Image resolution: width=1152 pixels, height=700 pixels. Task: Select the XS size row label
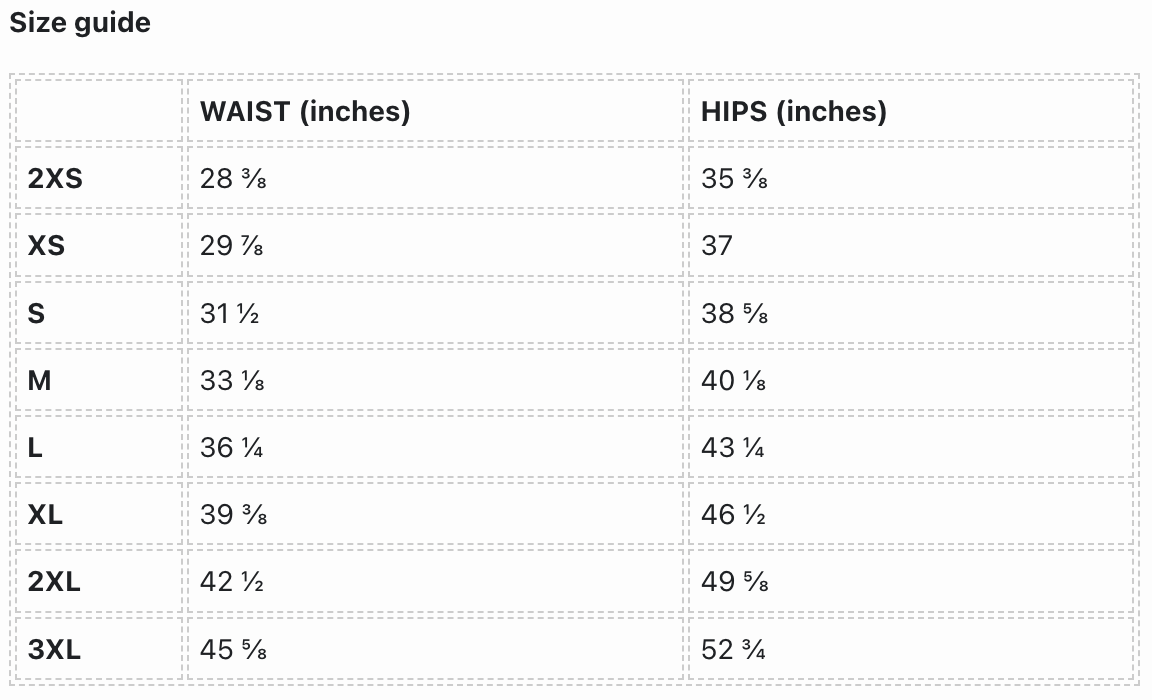click(x=46, y=246)
